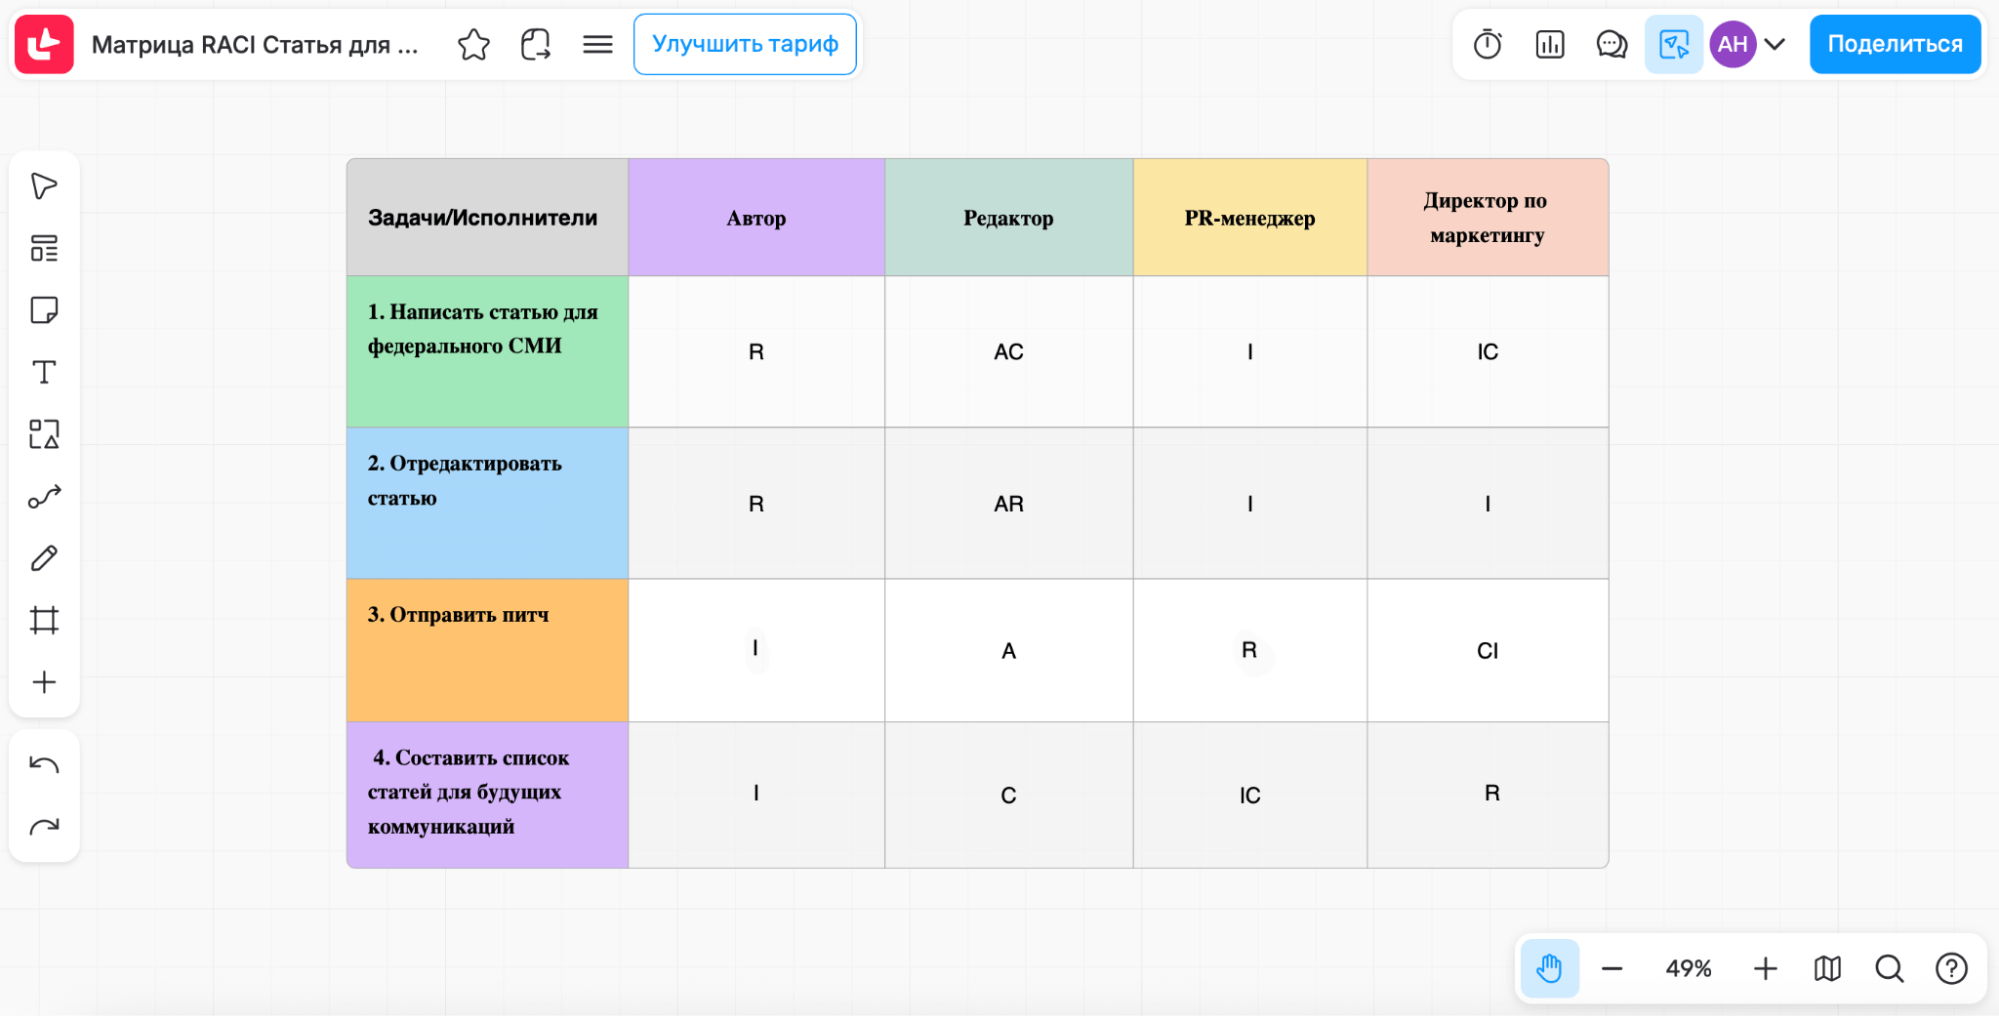Start the timer from top bar

(1487, 44)
